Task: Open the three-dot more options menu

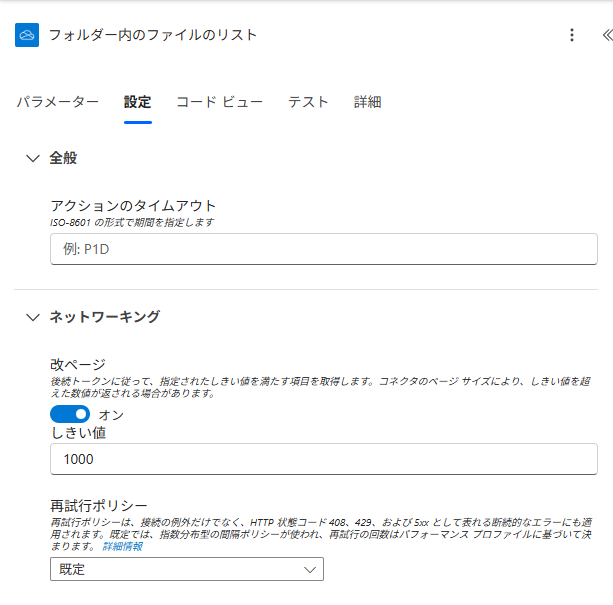Action: (x=572, y=35)
